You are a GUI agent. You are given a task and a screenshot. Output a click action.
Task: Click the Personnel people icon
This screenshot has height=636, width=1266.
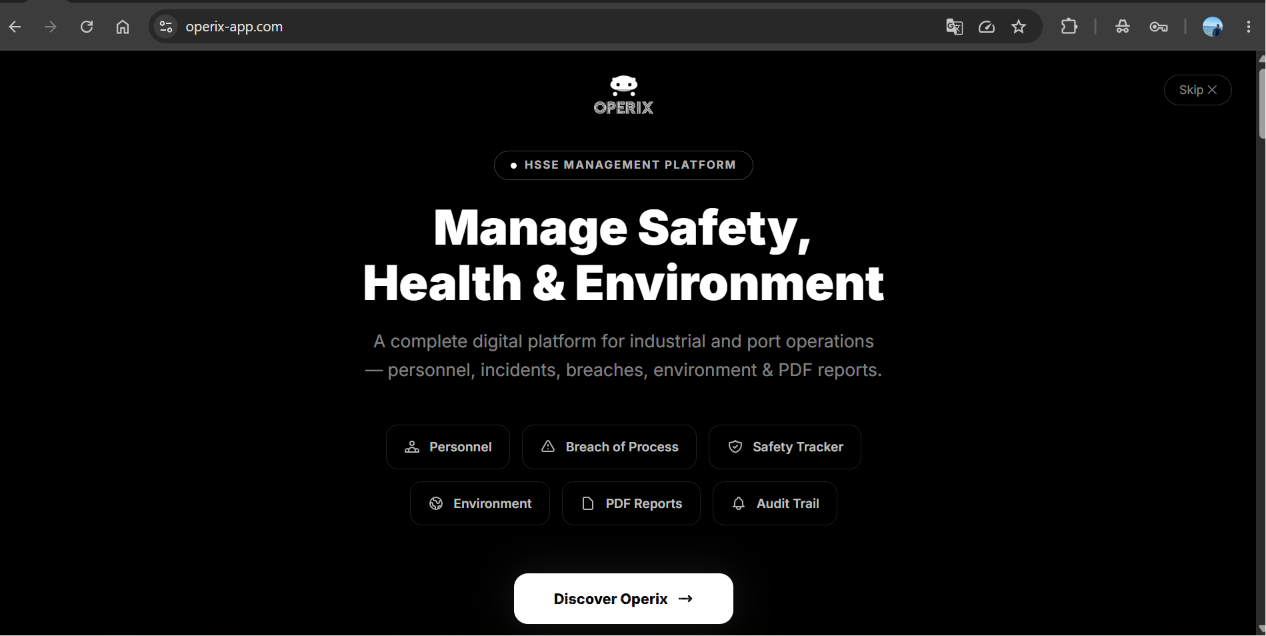pos(412,447)
